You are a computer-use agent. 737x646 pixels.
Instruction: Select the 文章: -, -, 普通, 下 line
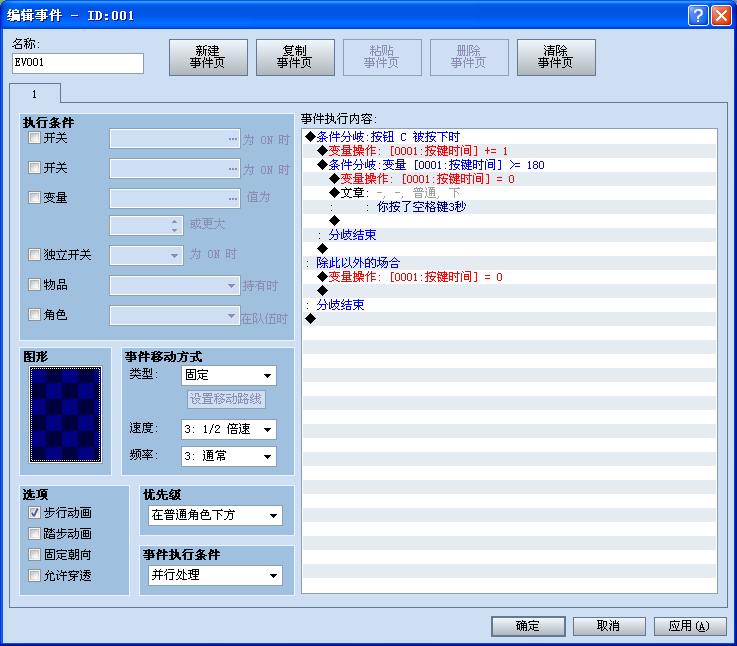pyautogui.click(x=510, y=193)
